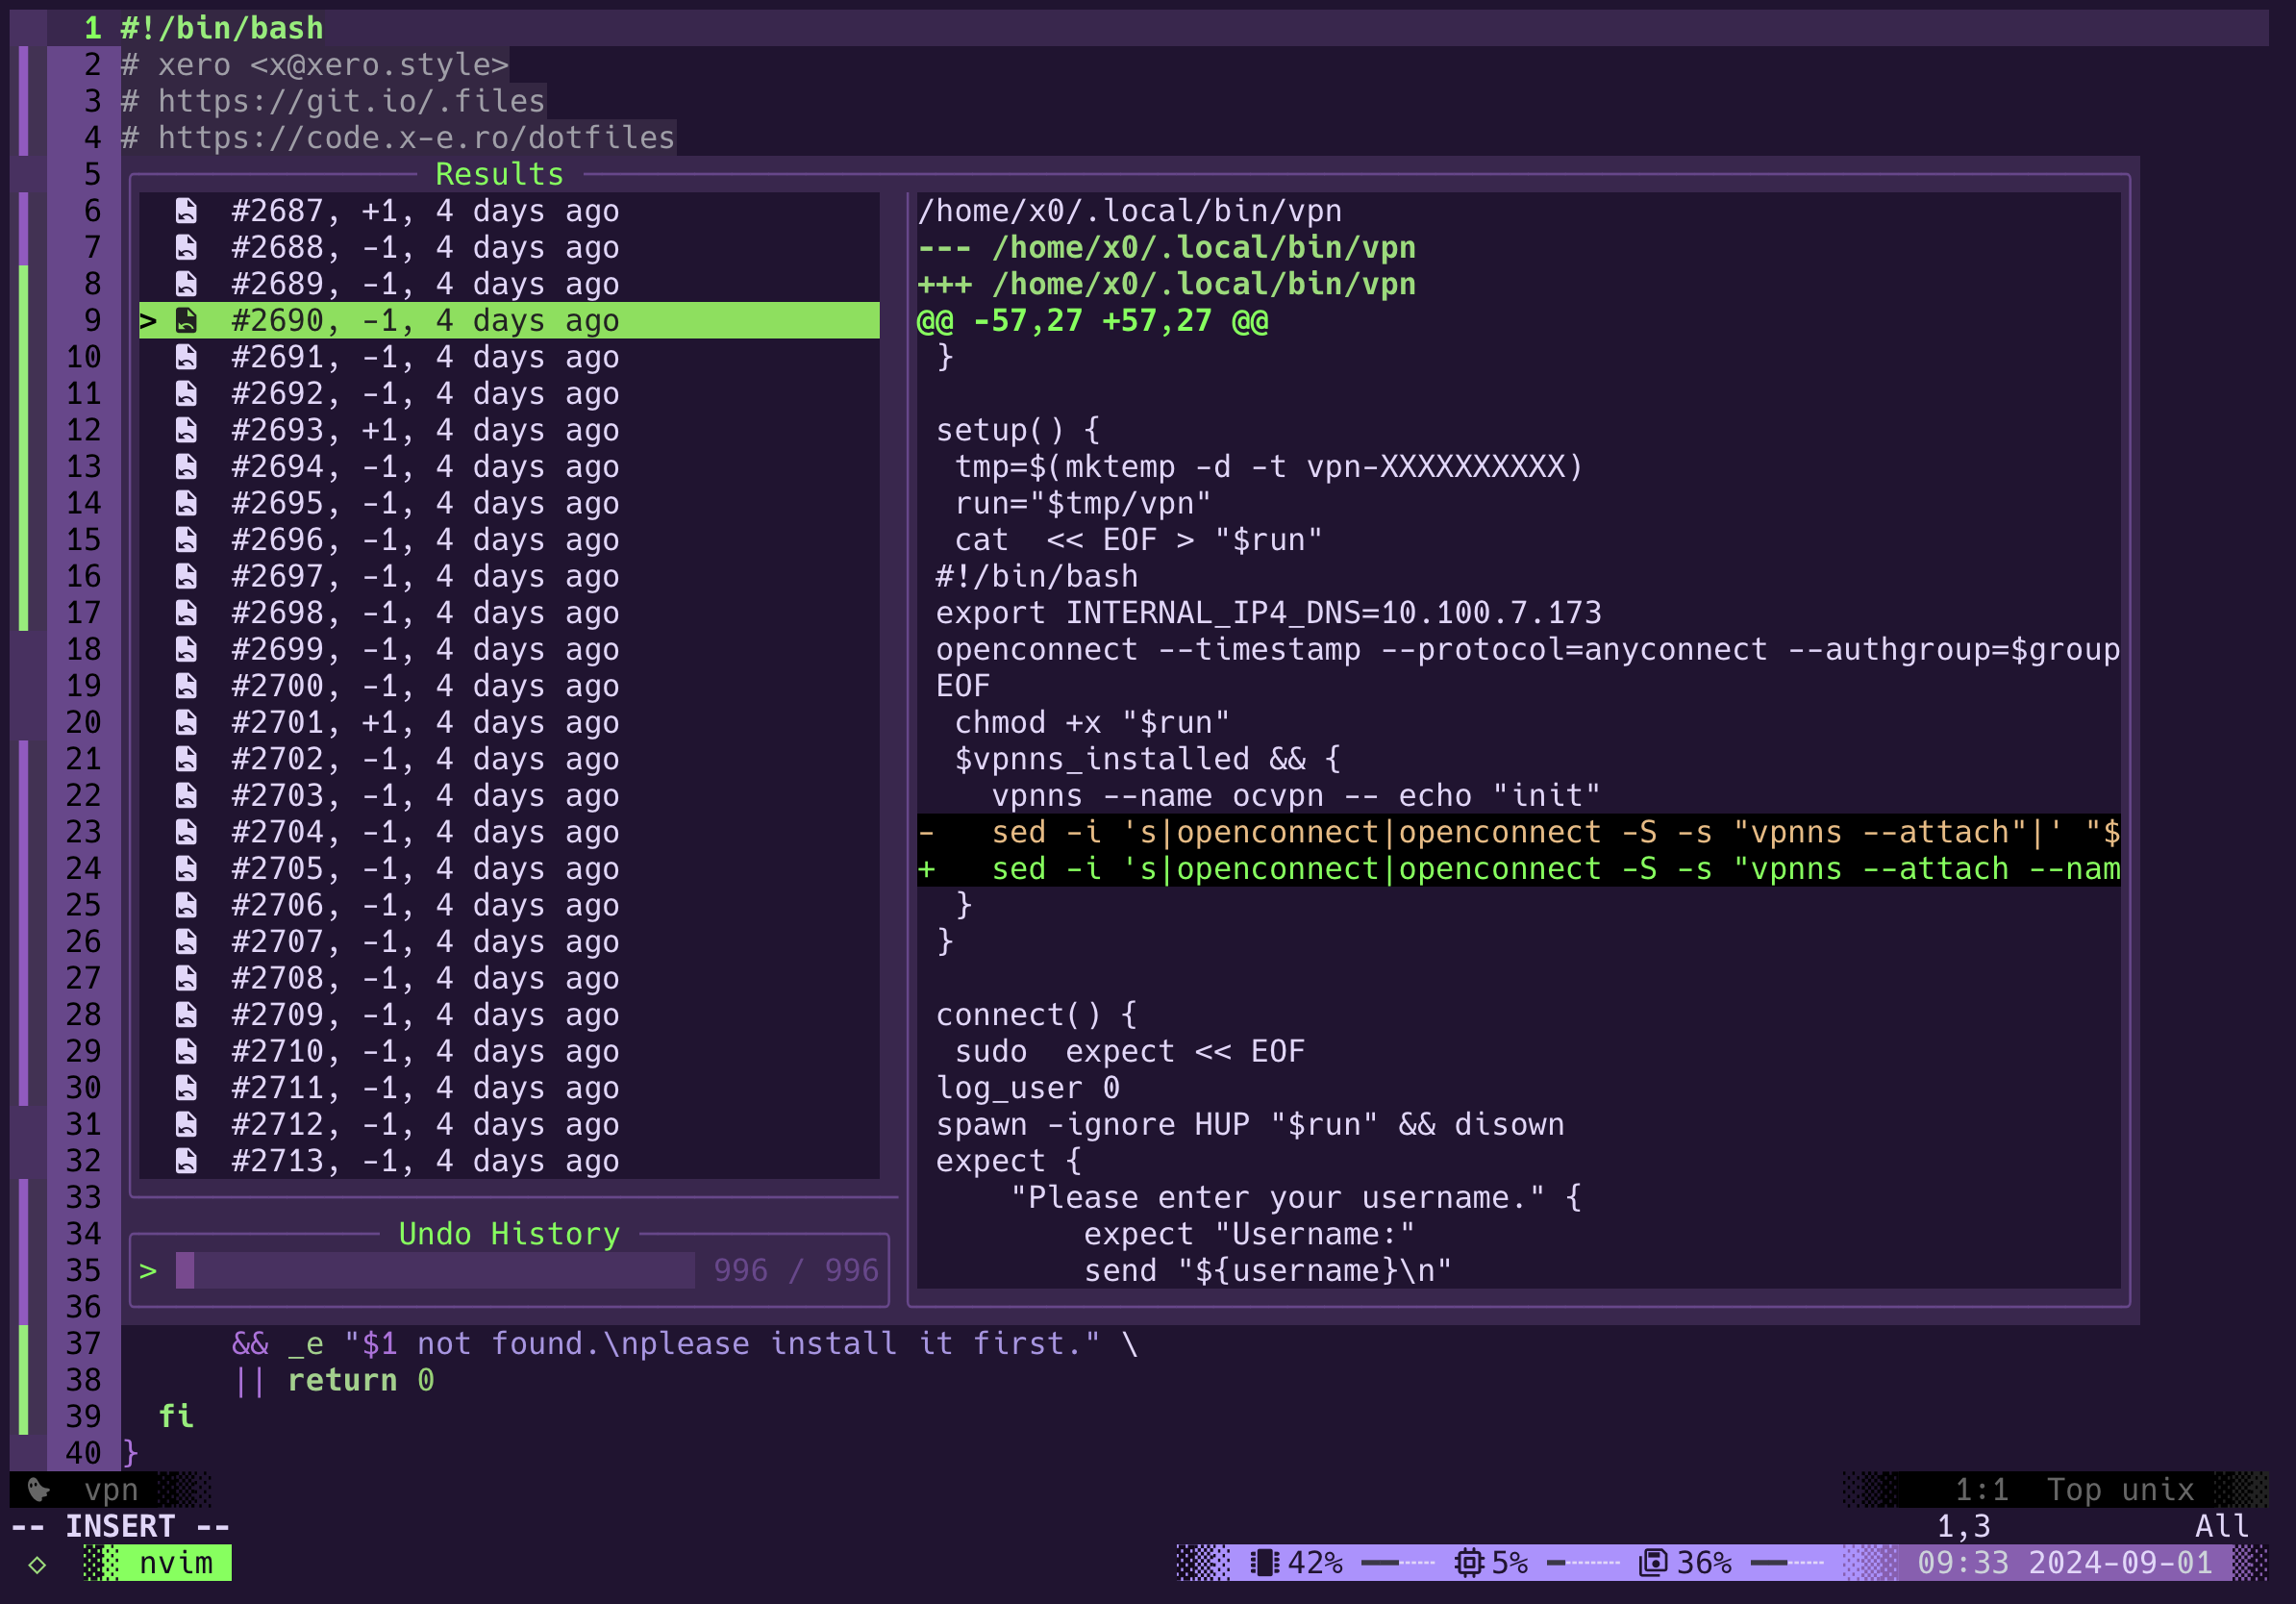2296x1604 pixels.
Task: Select undo state #2710, -1, 4 days ago
Action: coord(509,1050)
